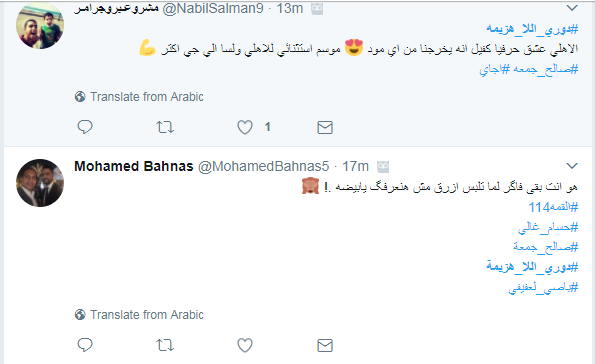
Task: Expand the options chevron on Mohamed Bahnas's tweet
Action: coord(572,166)
